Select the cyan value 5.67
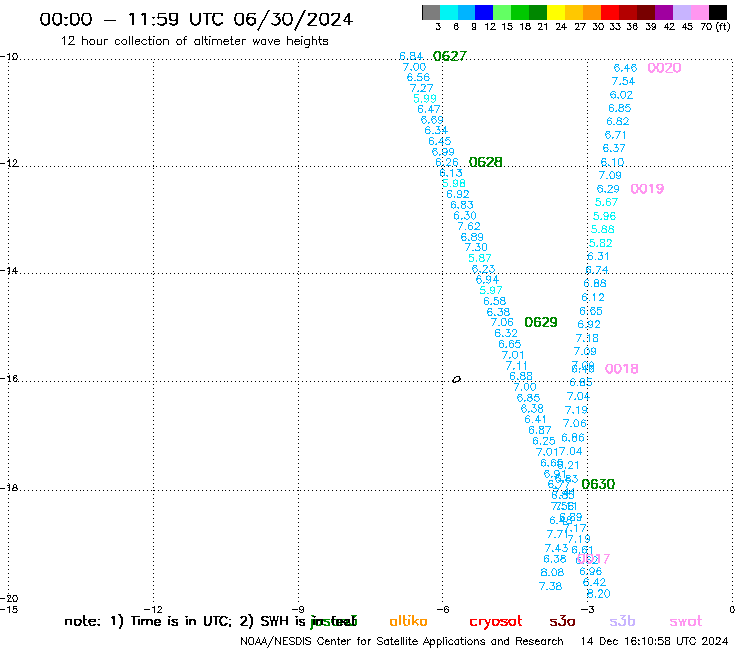 tap(606, 203)
